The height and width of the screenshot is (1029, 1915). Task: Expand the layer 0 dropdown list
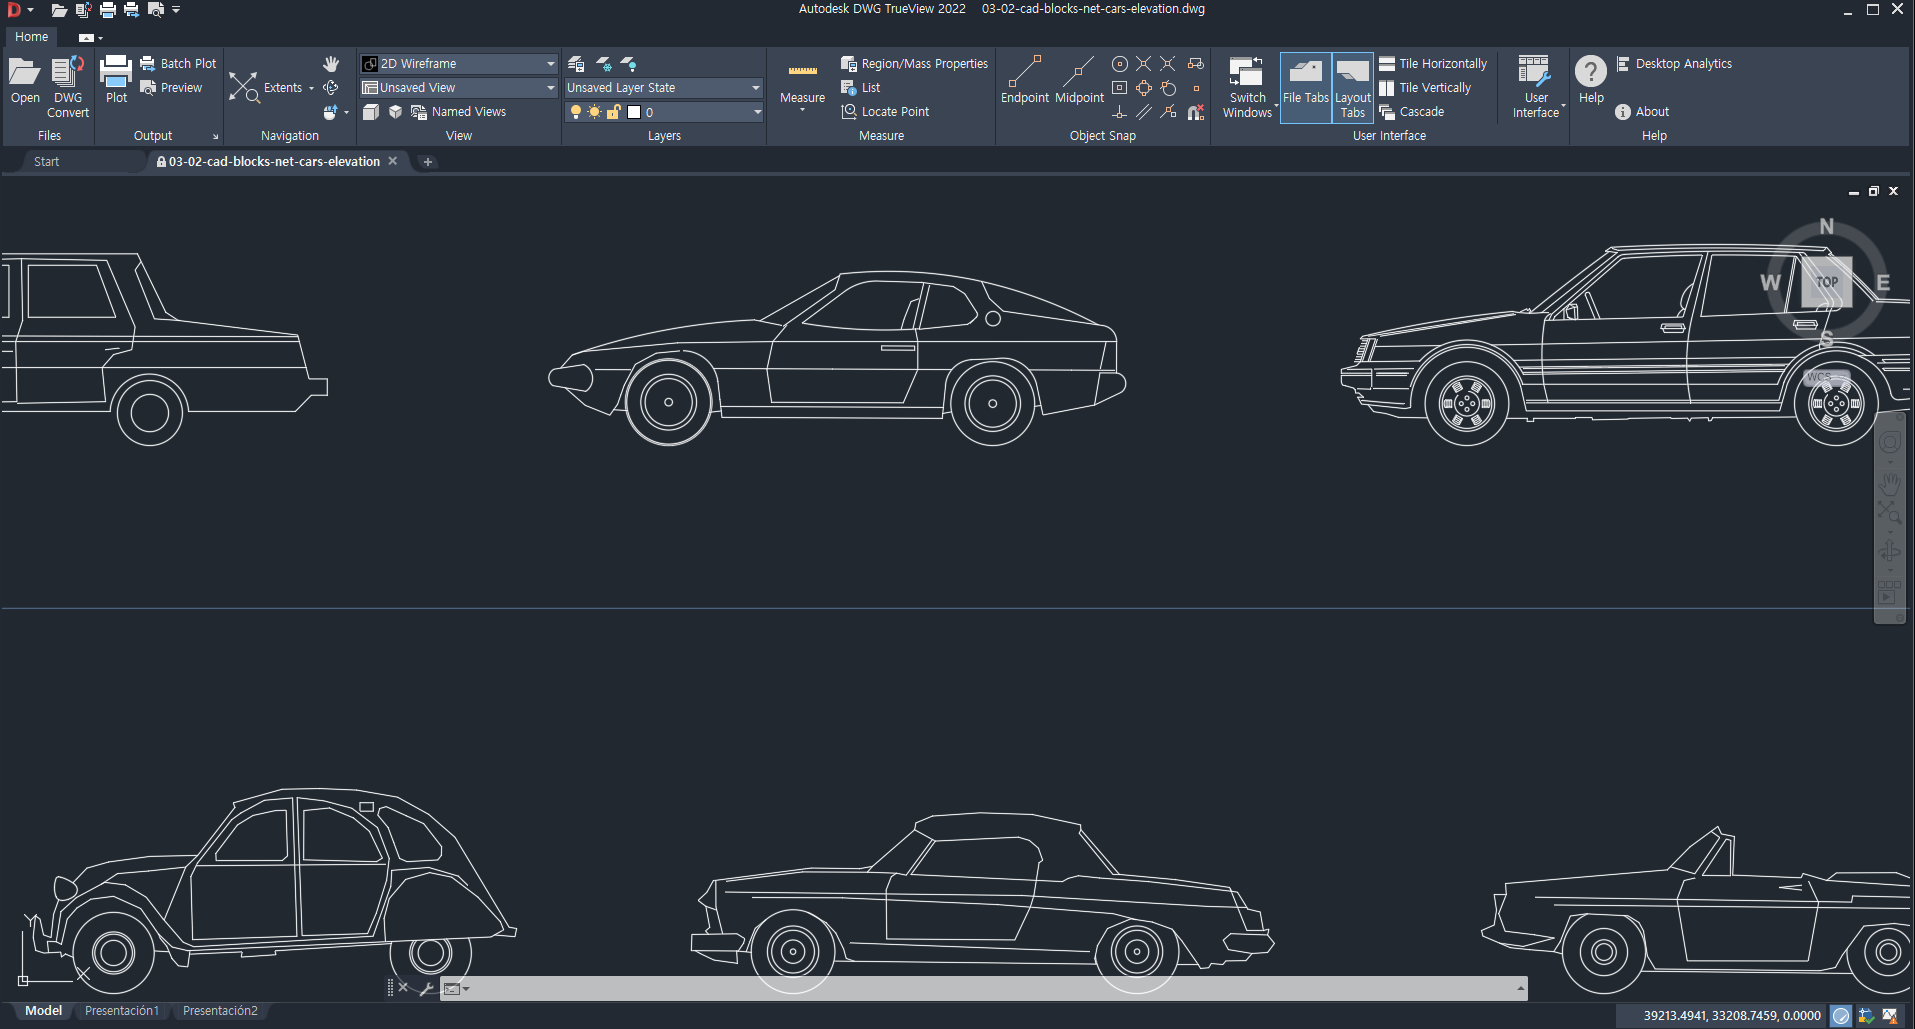(x=757, y=112)
